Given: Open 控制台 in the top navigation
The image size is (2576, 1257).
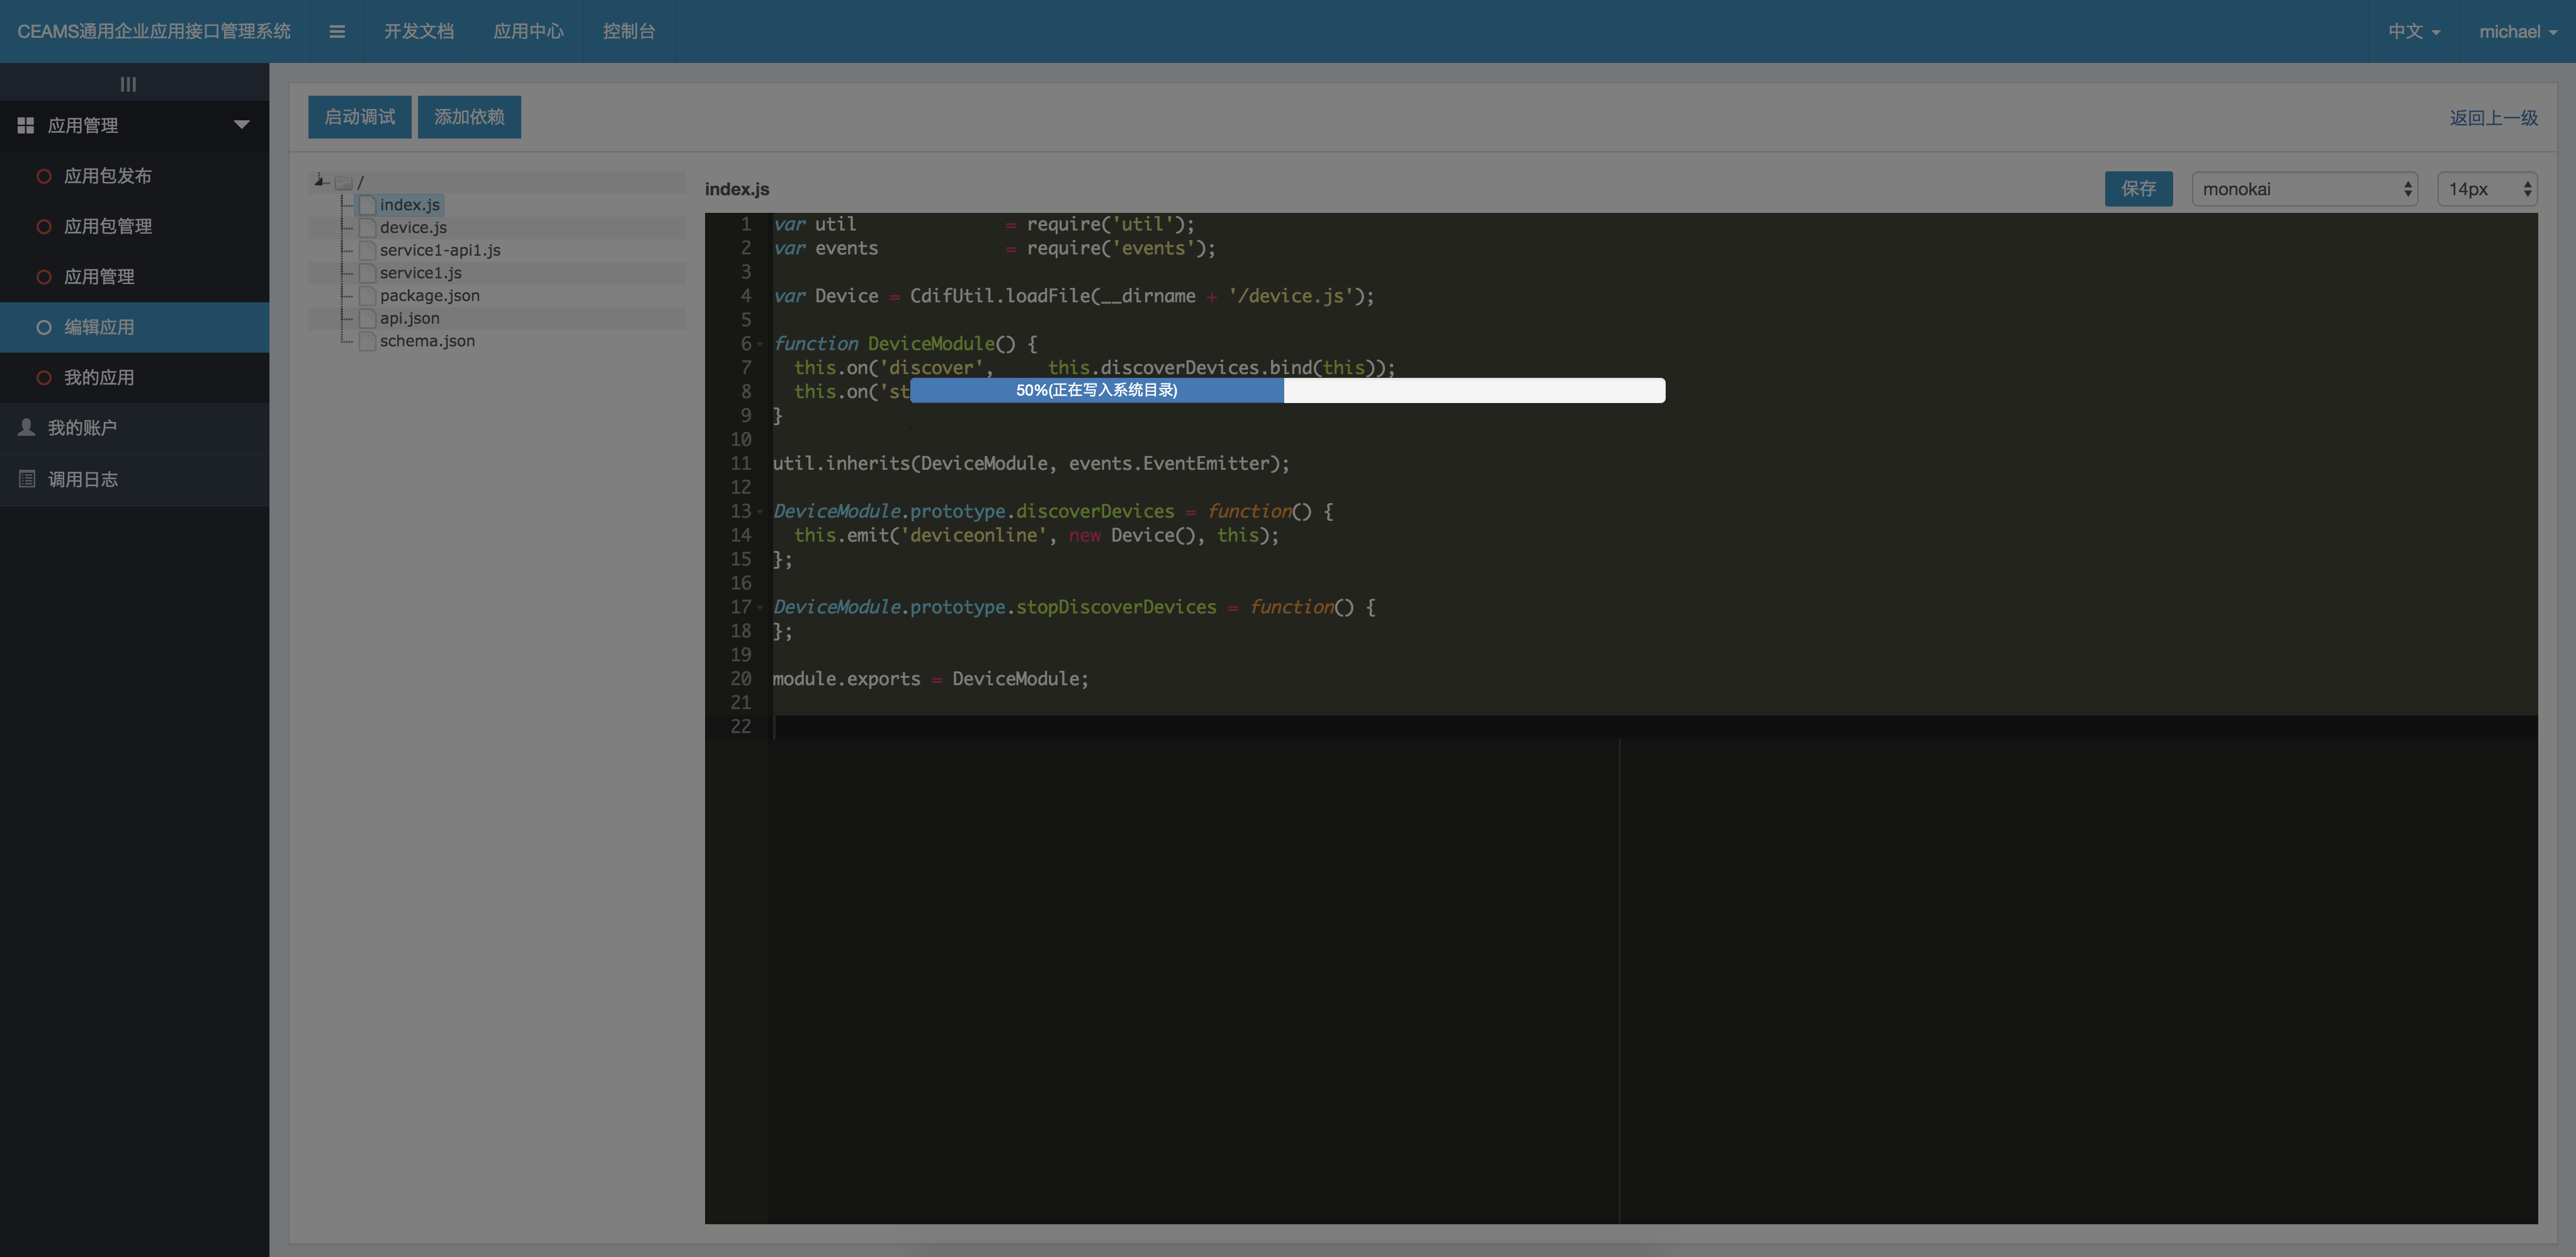Looking at the screenshot, I should pos(629,32).
